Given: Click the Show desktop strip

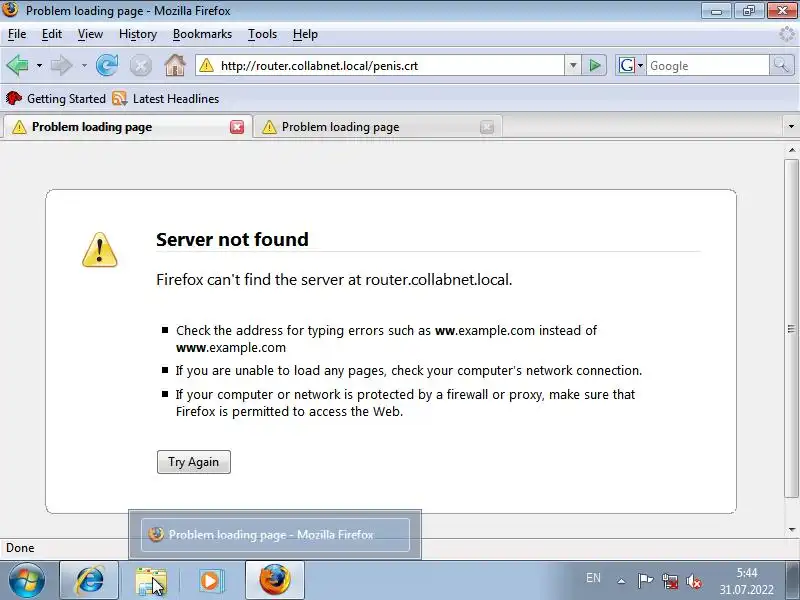Looking at the screenshot, I should [792, 580].
